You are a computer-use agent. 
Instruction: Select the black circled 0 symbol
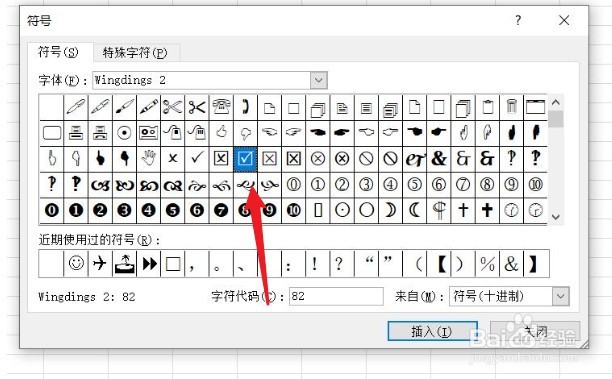pyautogui.click(x=52, y=210)
